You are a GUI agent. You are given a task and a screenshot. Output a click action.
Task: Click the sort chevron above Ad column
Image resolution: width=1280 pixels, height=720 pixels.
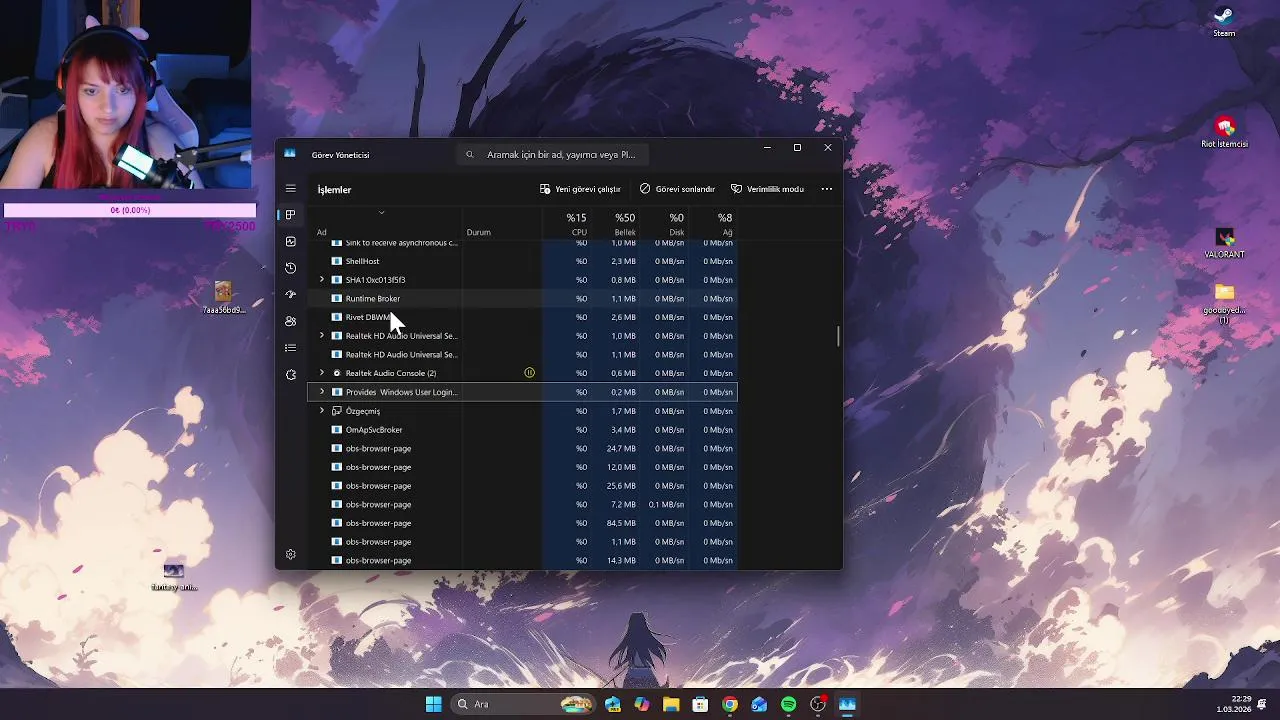point(381,213)
